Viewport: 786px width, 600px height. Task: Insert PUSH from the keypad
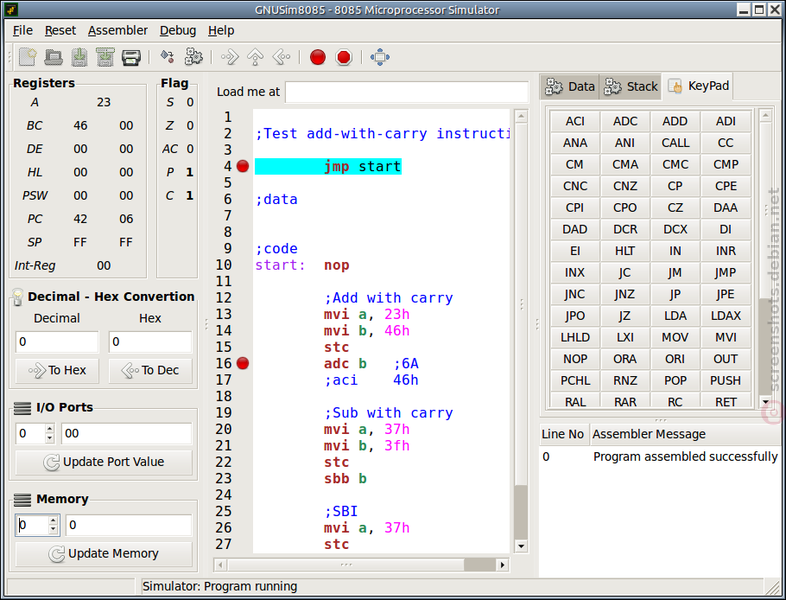click(x=725, y=380)
